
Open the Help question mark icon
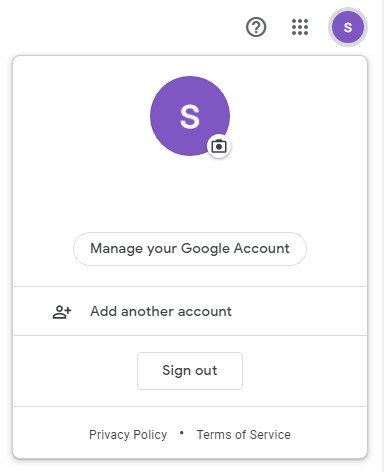256,27
